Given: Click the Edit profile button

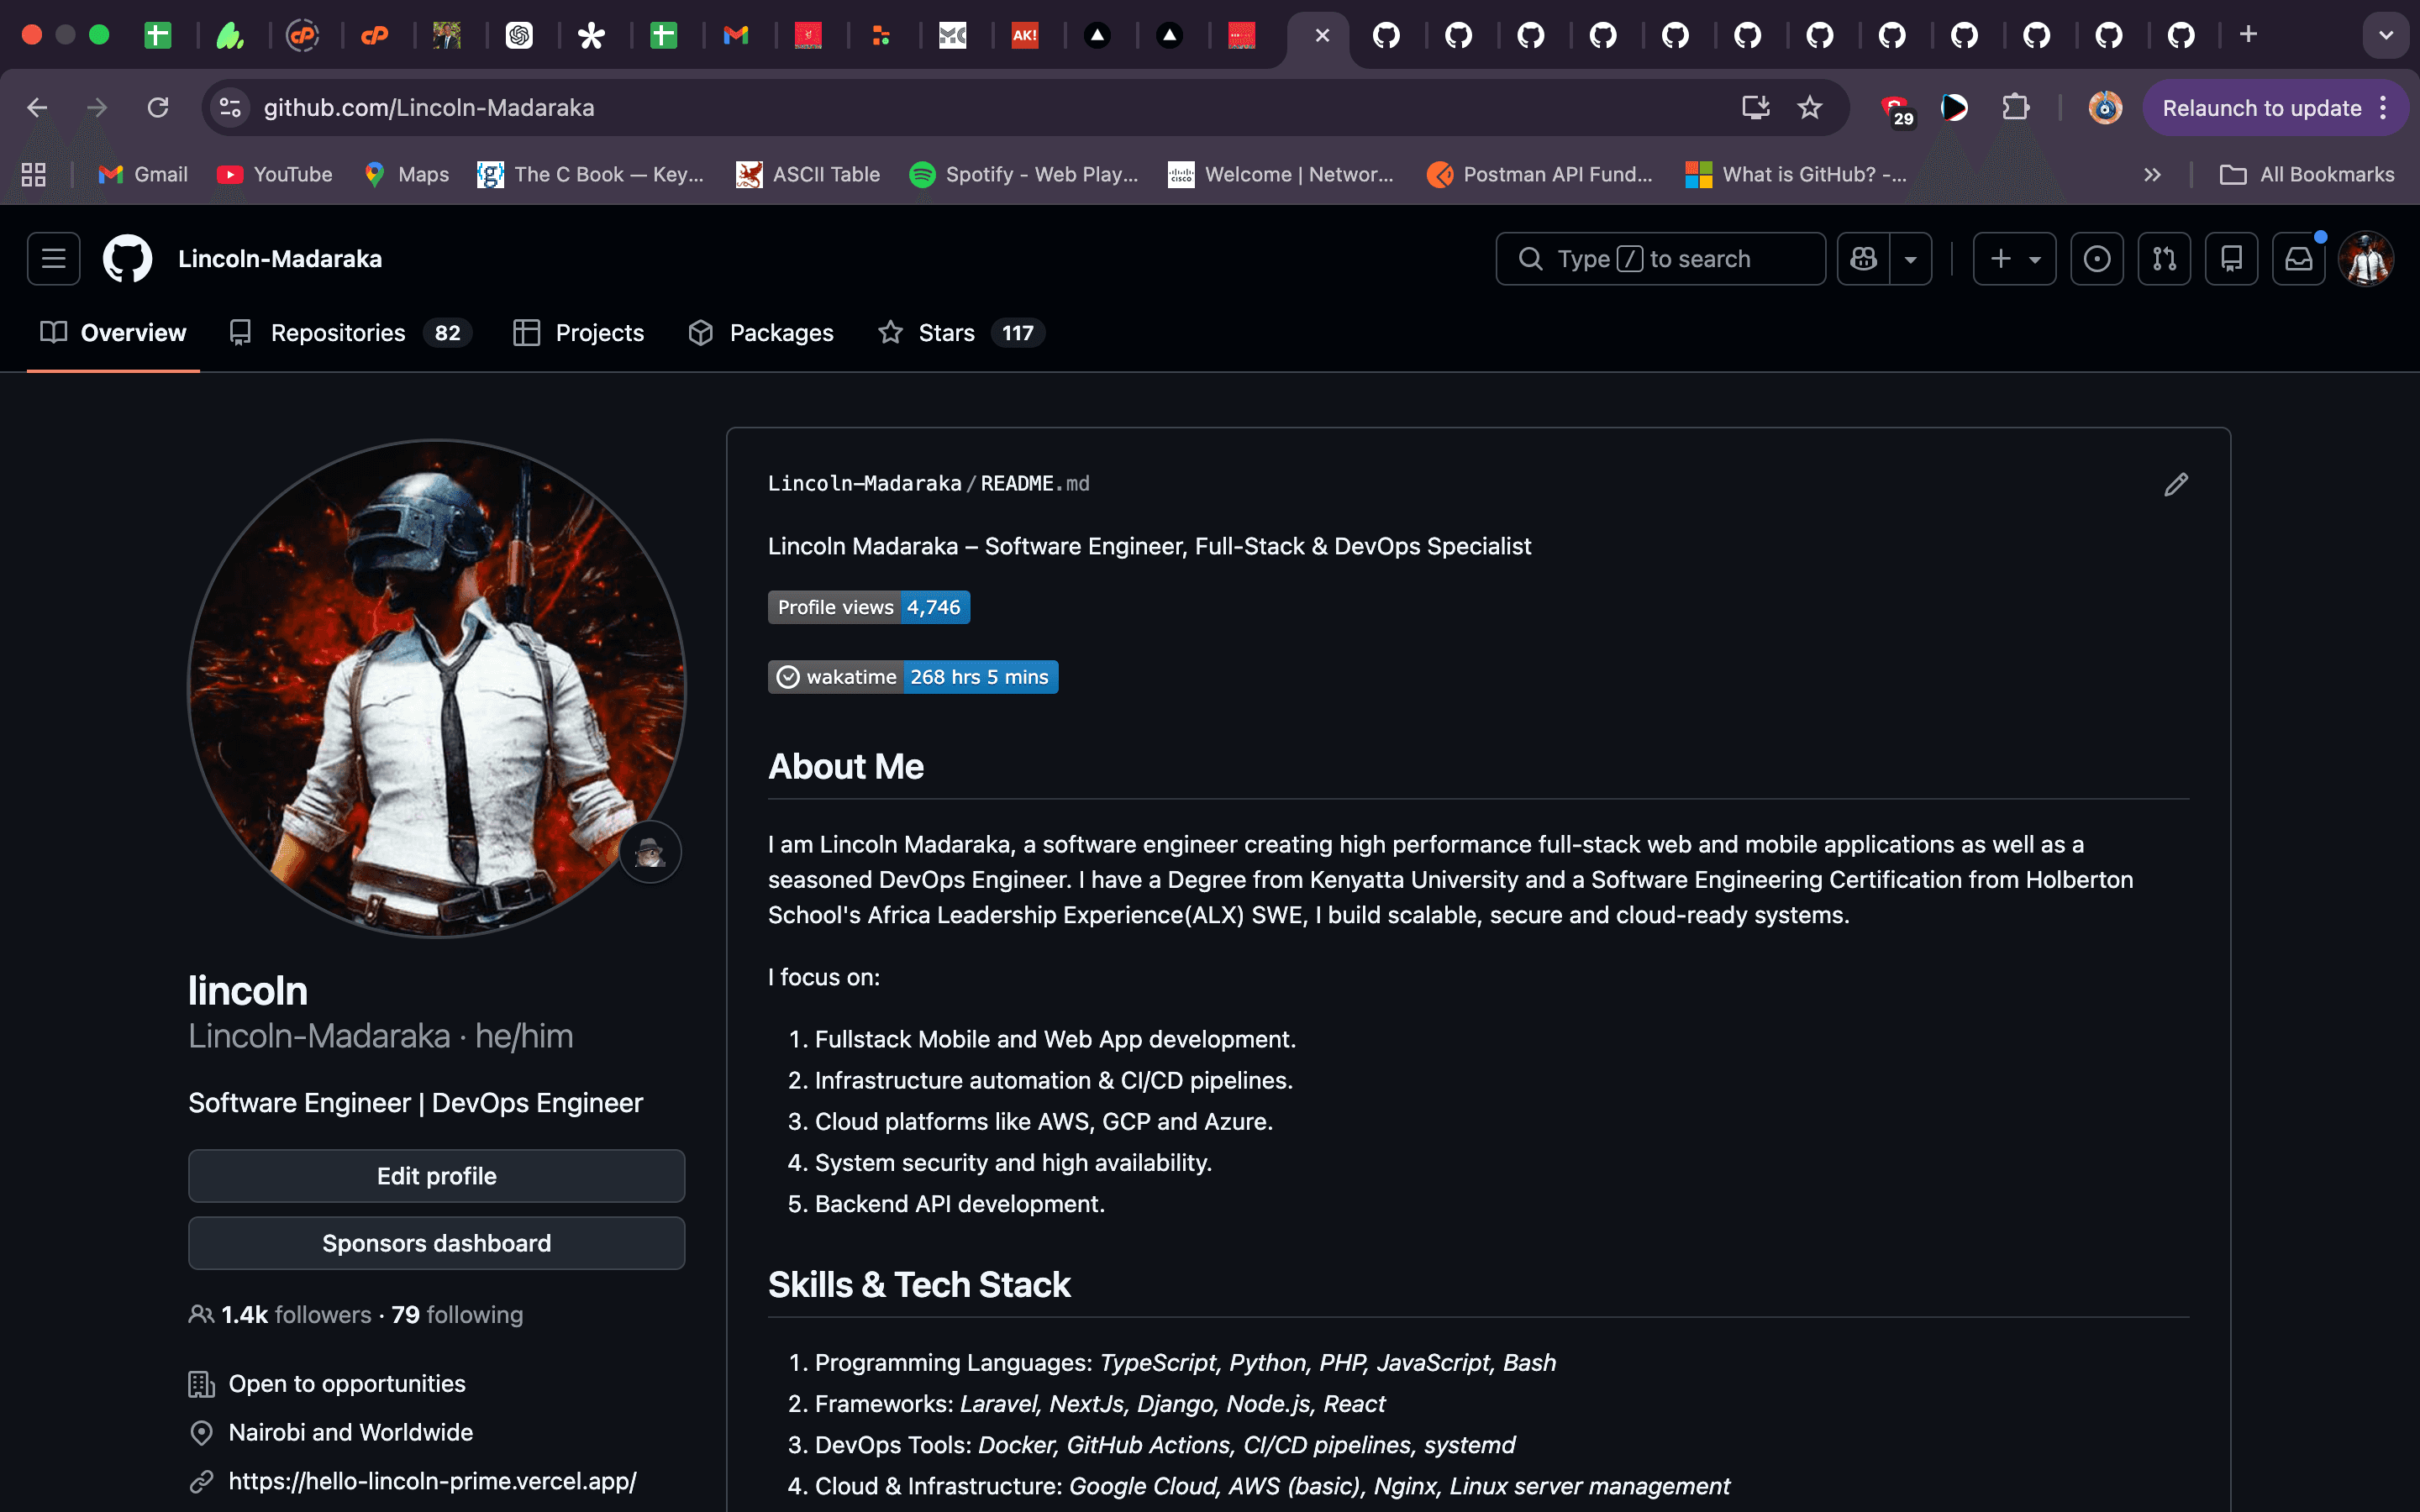Looking at the screenshot, I should 436,1176.
